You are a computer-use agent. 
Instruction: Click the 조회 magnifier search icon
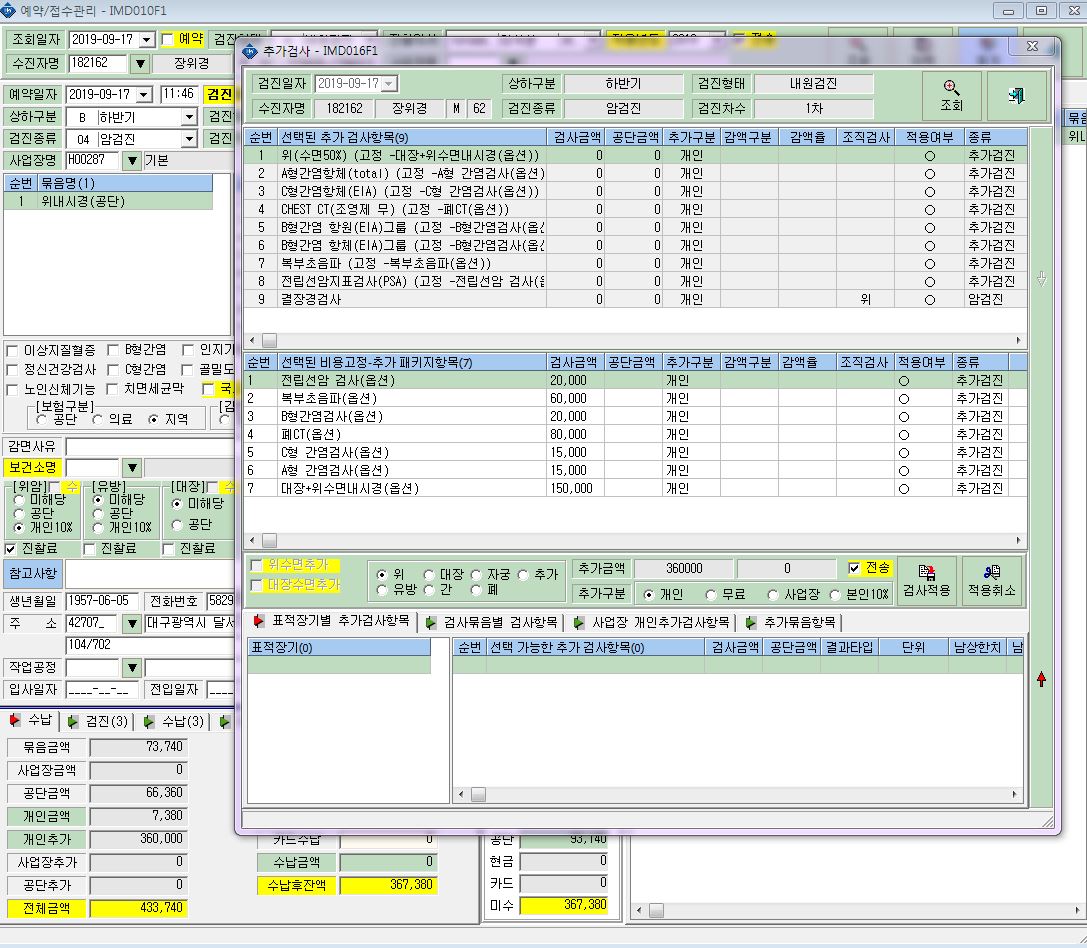(x=951, y=88)
